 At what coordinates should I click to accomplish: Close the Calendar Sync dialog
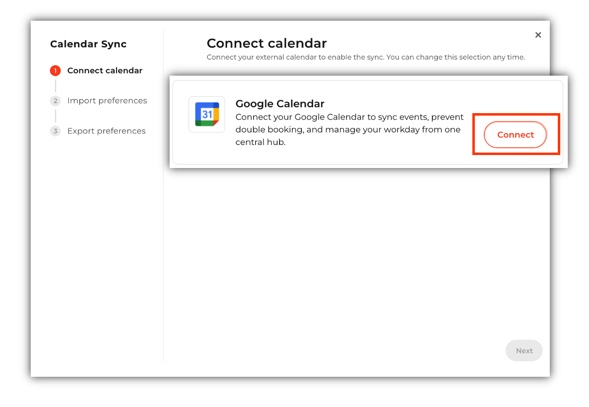(x=538, y=35)
